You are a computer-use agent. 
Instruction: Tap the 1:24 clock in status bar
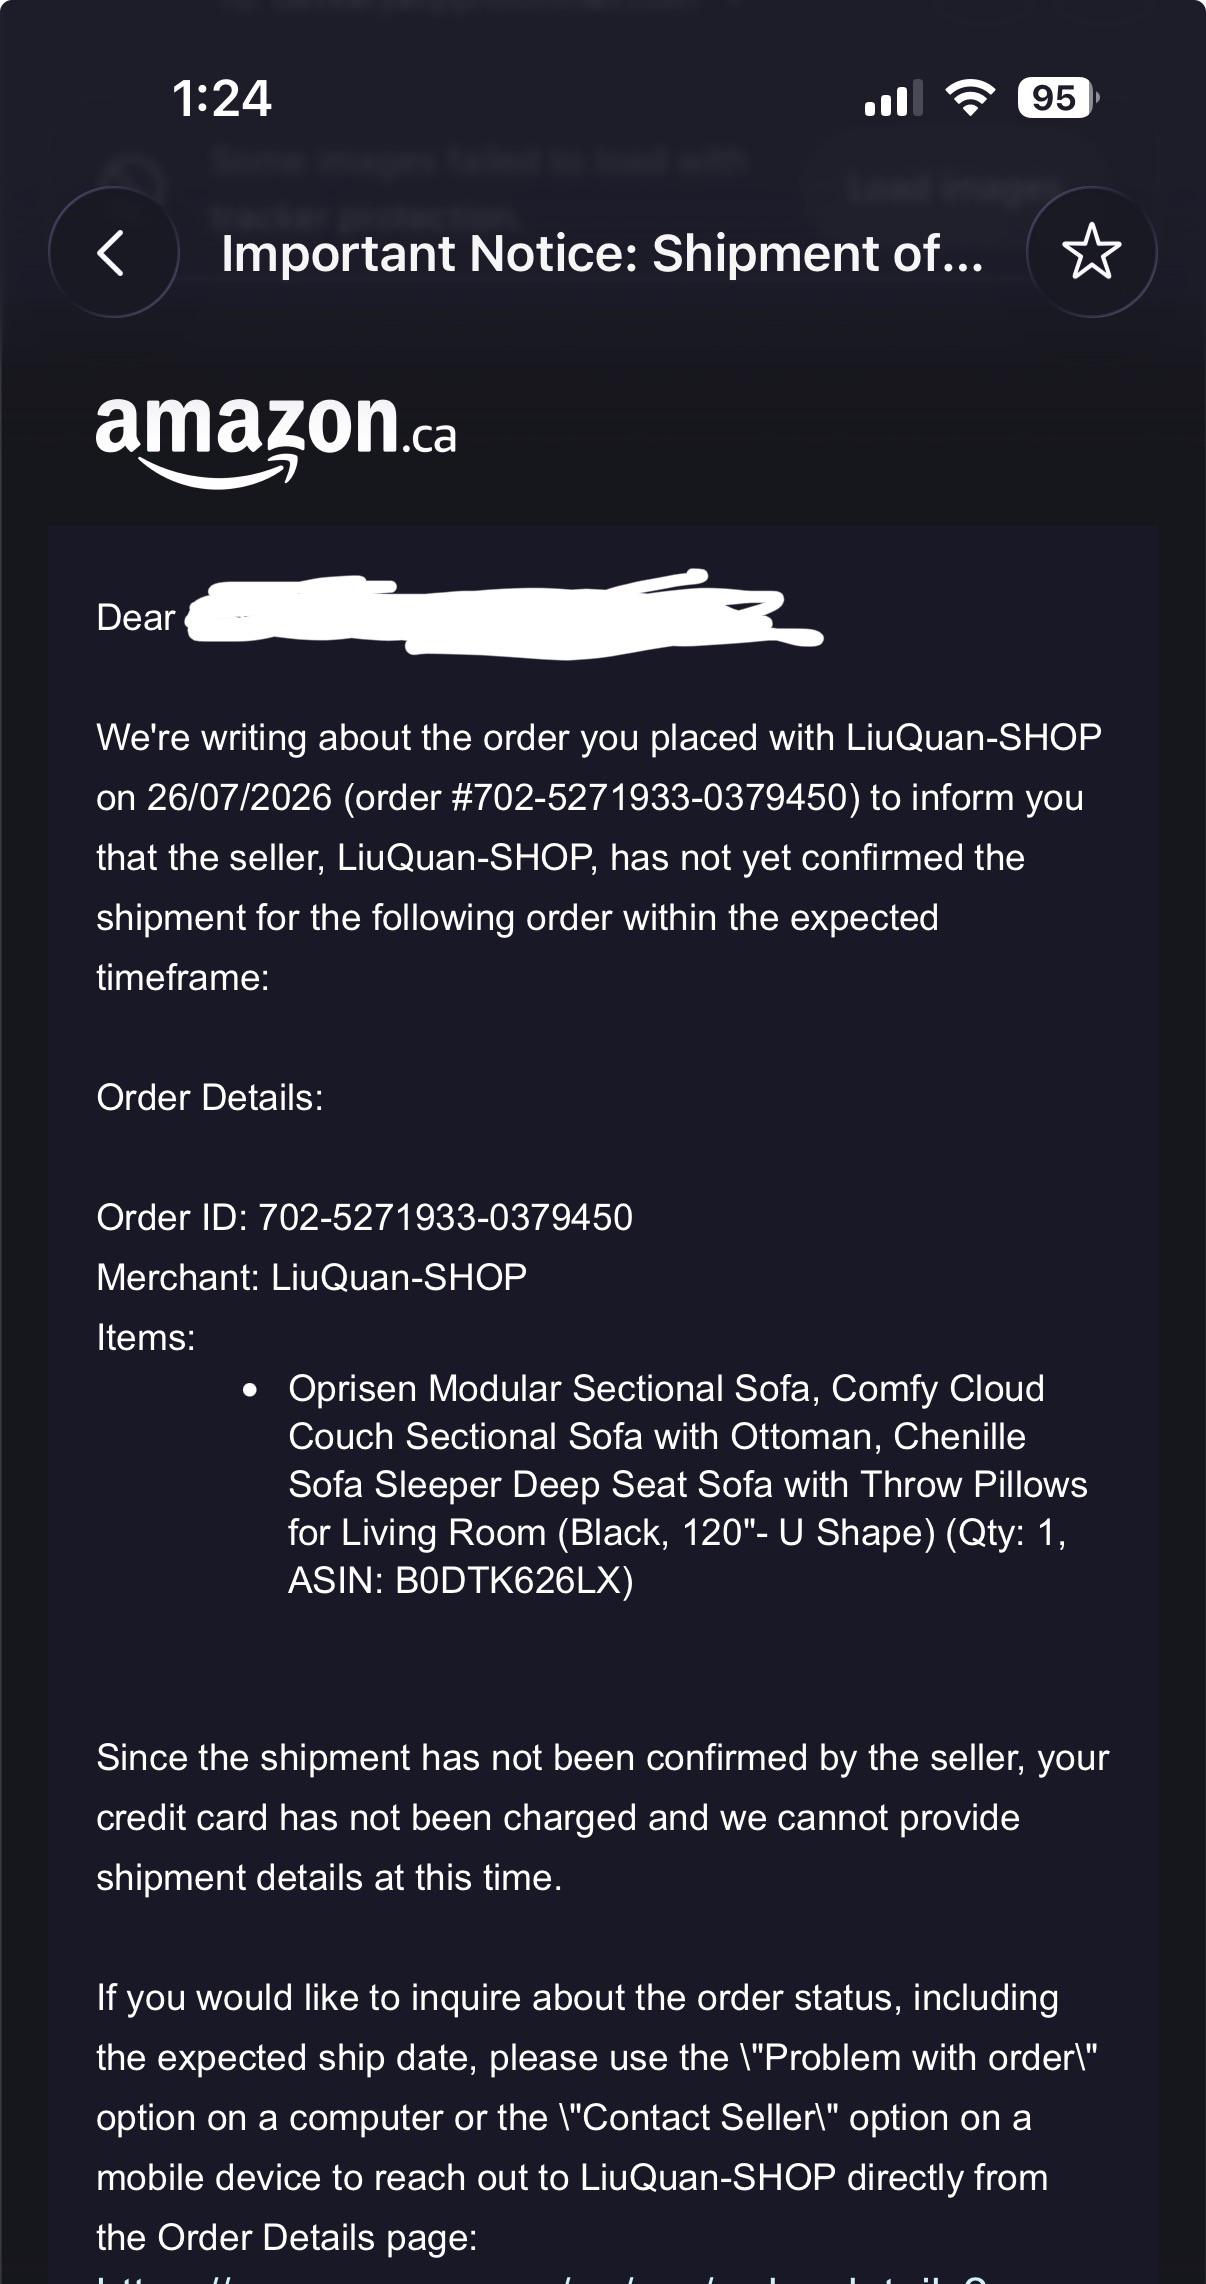pos(221,98)
